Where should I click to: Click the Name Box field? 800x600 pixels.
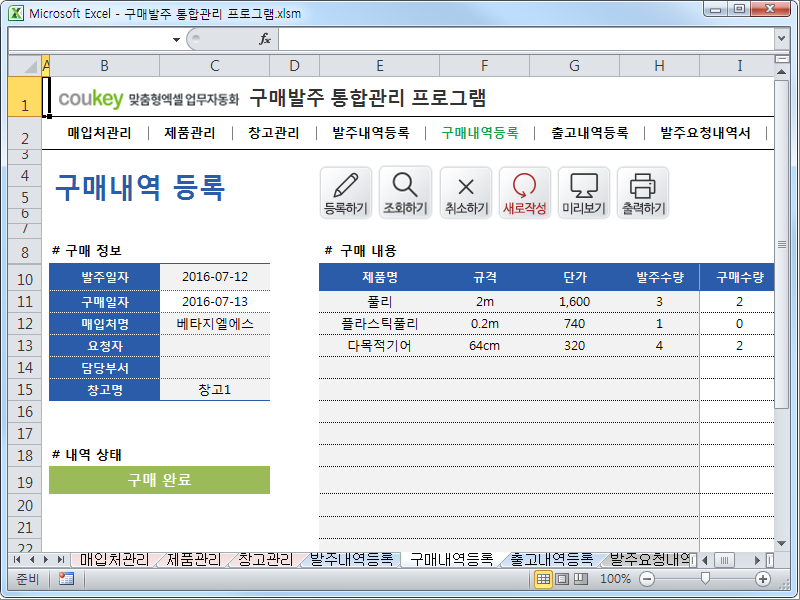point(90,39)
